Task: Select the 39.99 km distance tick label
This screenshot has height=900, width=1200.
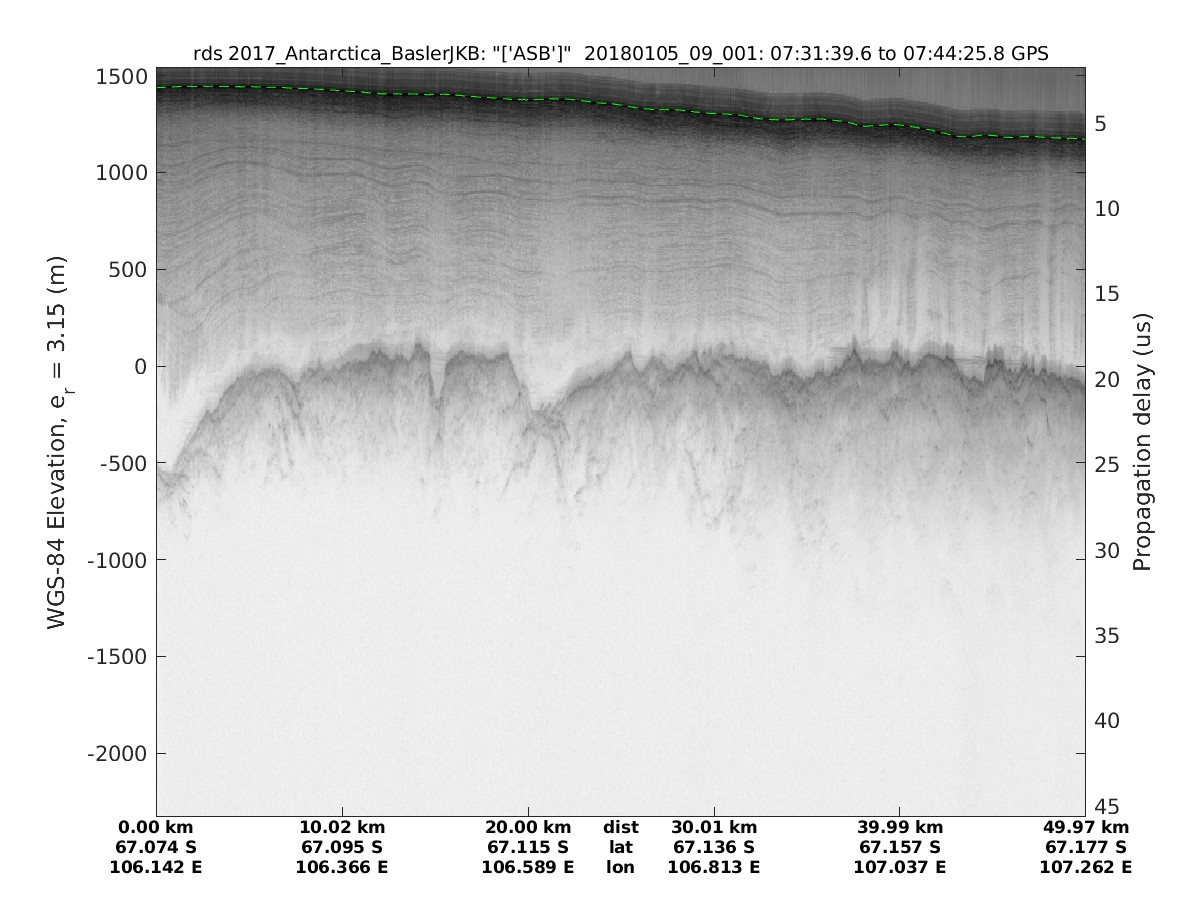Action: pos(900,827)
